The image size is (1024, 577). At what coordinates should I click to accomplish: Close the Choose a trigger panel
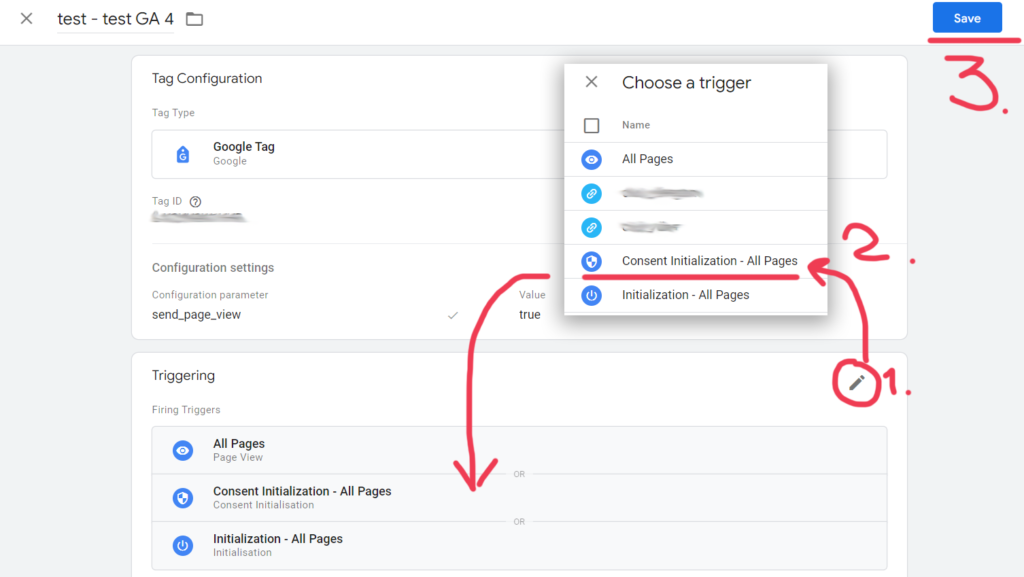click(x=591, y=83)
